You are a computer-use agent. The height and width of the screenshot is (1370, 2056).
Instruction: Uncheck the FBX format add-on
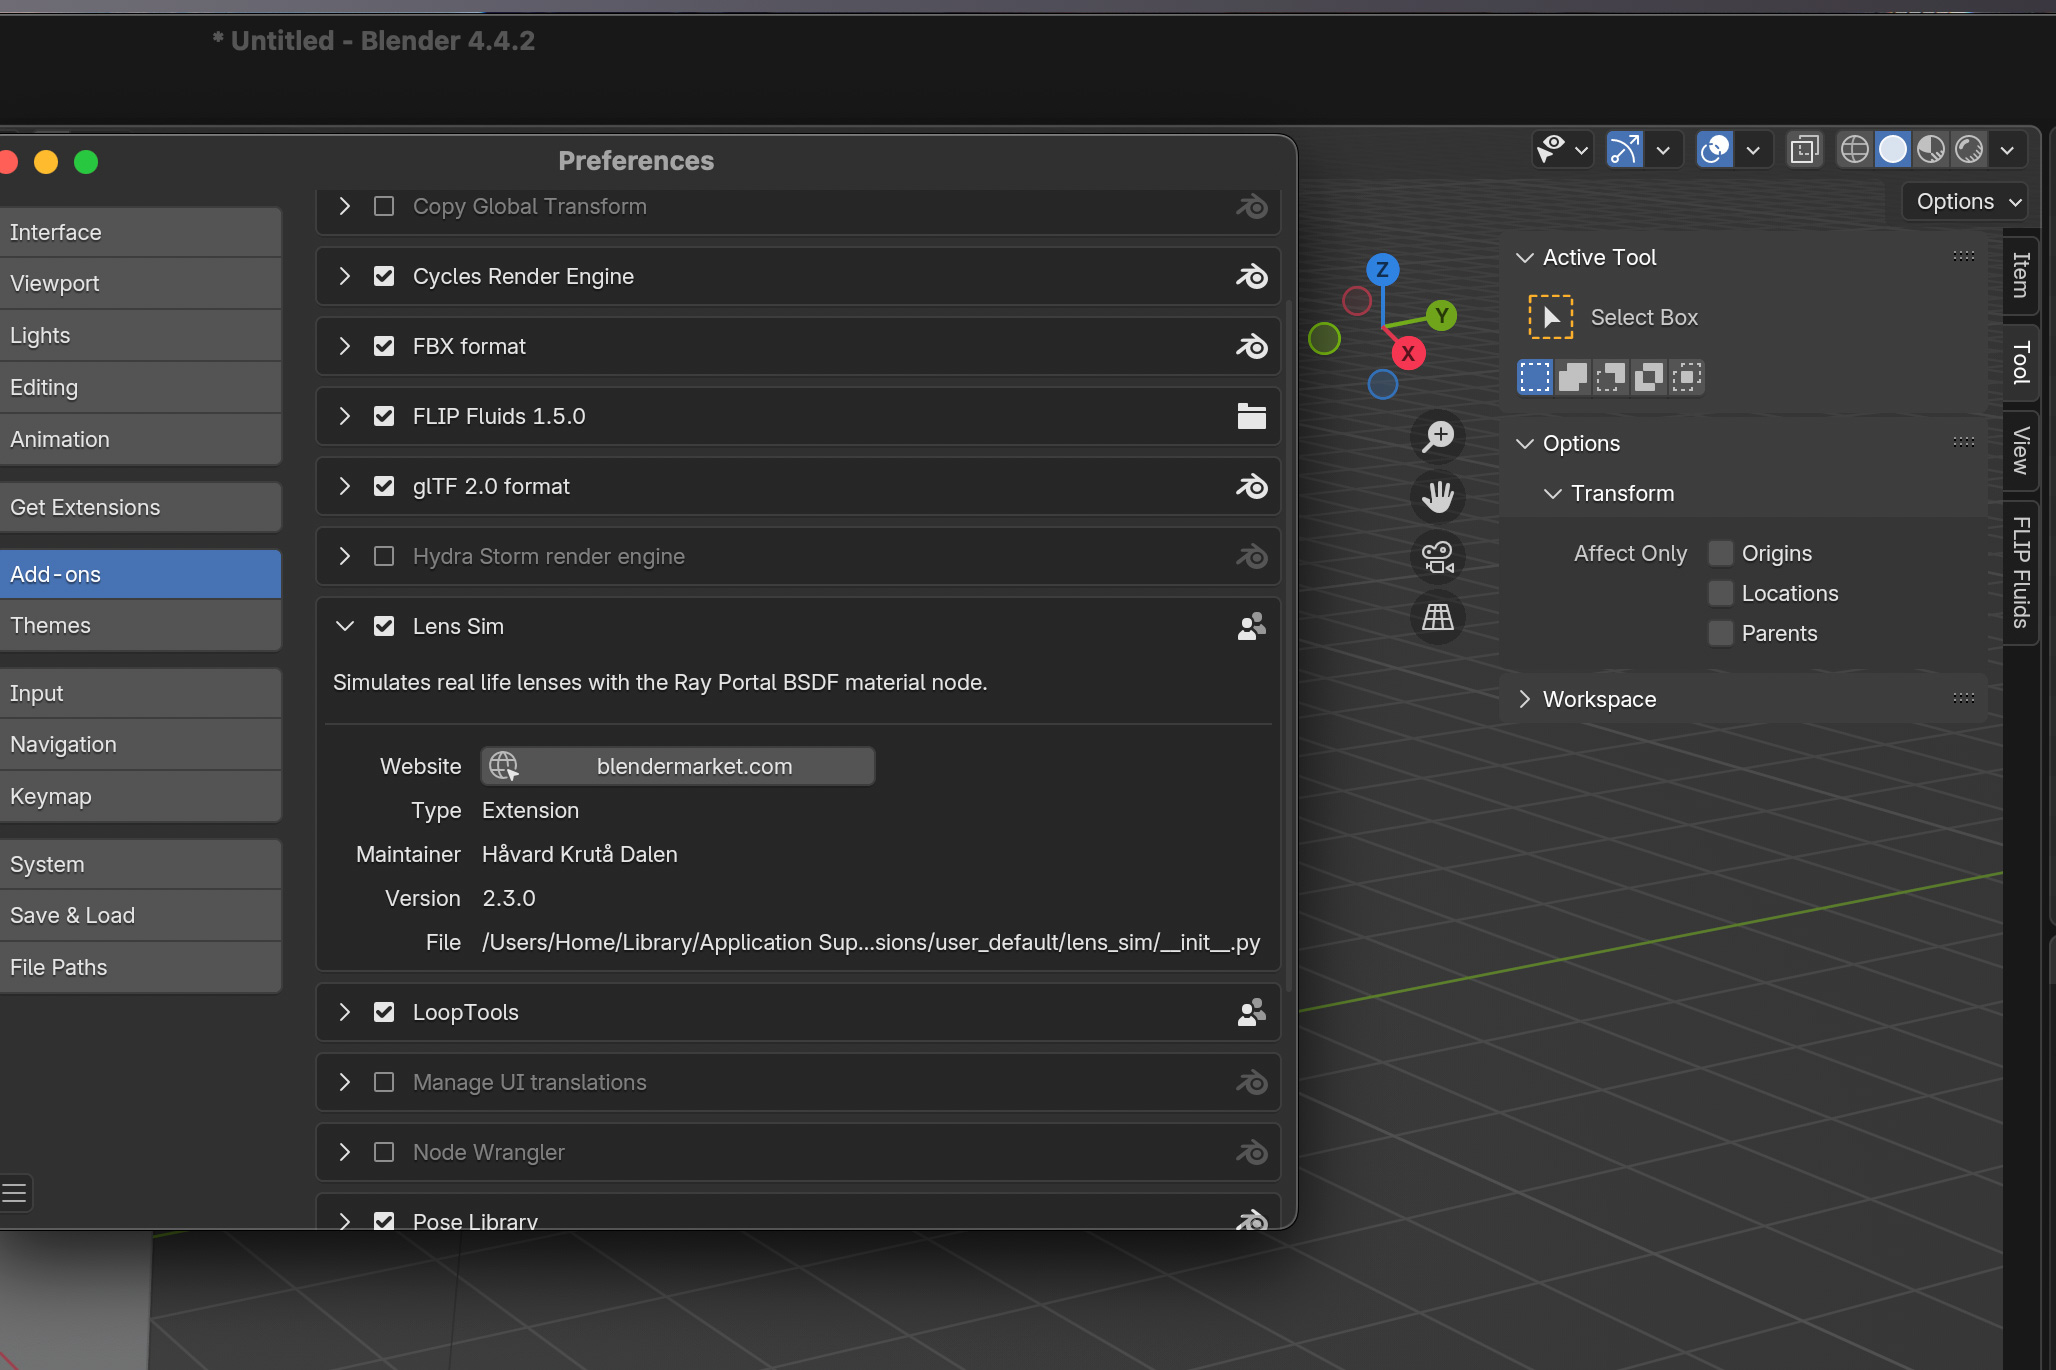[x=384, y=346]
